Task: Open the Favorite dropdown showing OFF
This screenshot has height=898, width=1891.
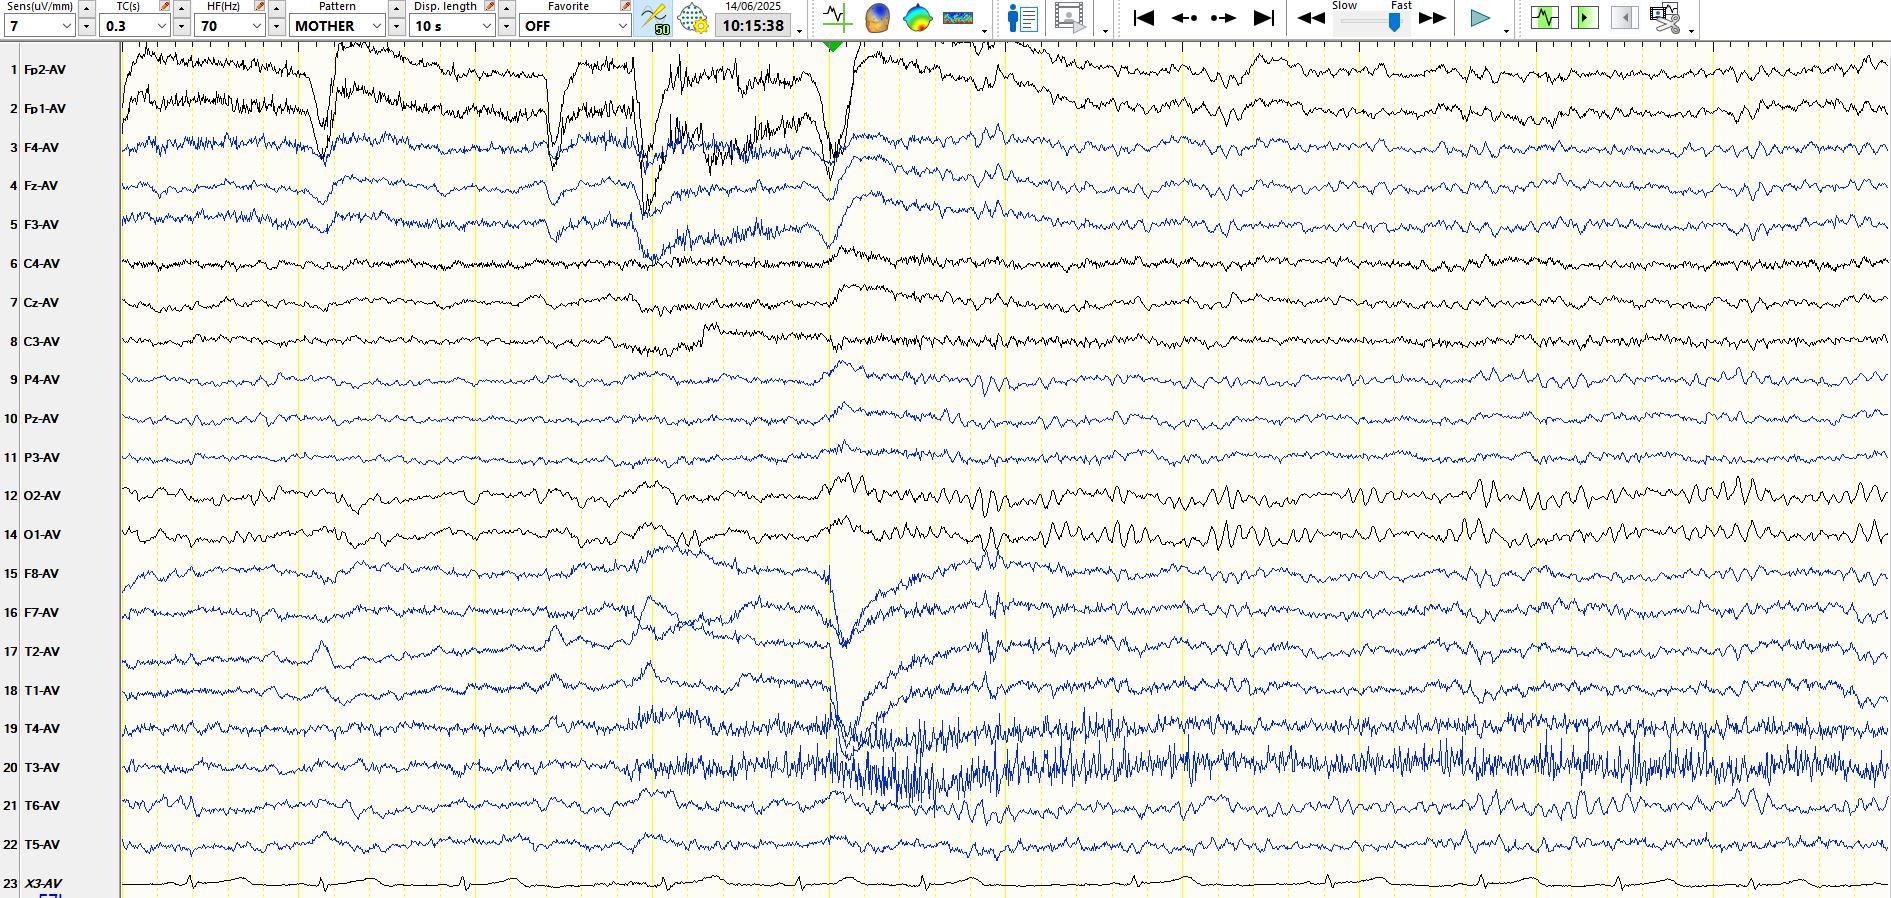Action: [x=575, y=26]
